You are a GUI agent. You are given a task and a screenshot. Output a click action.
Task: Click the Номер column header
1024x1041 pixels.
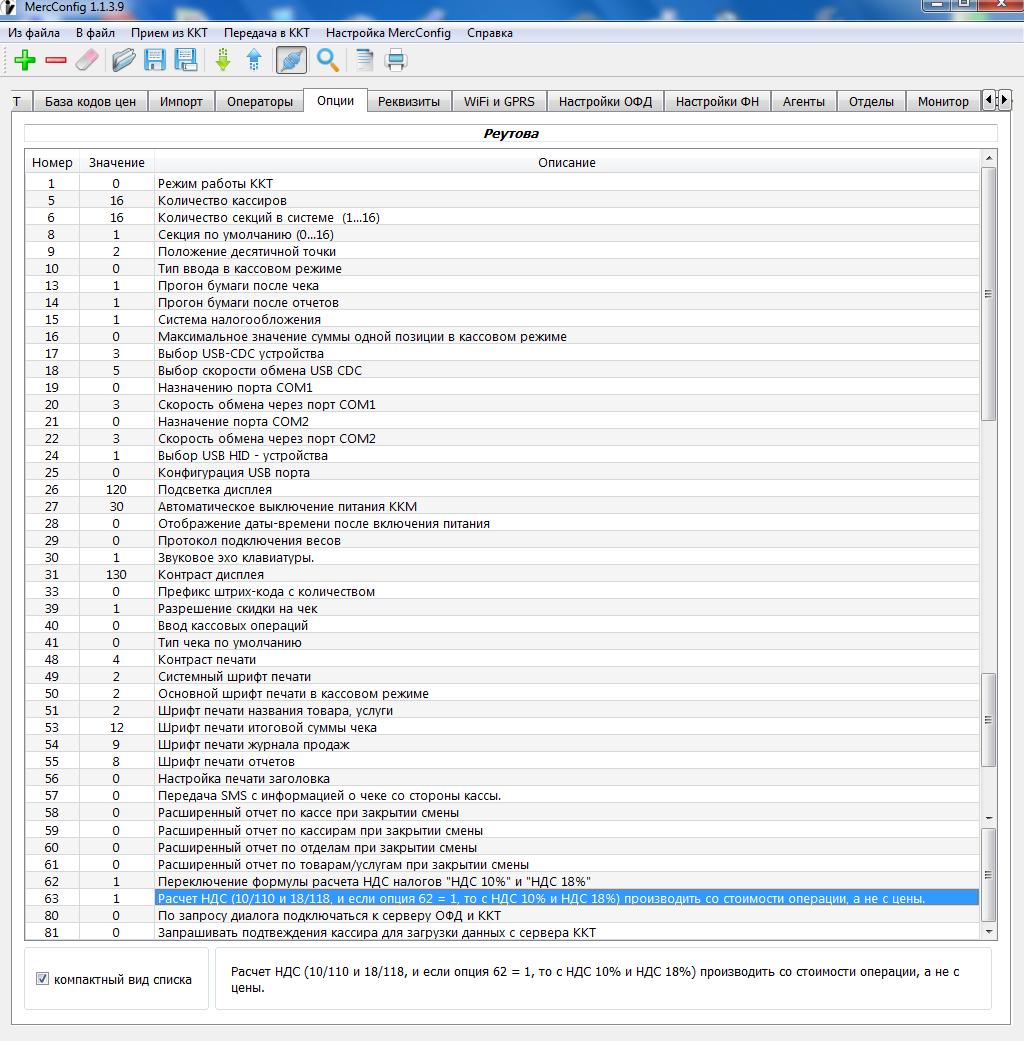[52, 163]
